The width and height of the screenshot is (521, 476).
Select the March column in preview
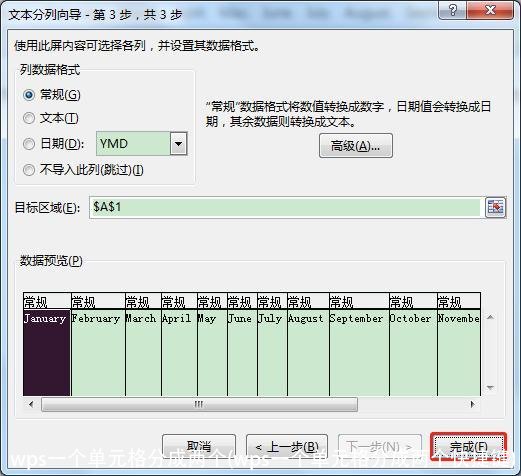coord(143,352)
